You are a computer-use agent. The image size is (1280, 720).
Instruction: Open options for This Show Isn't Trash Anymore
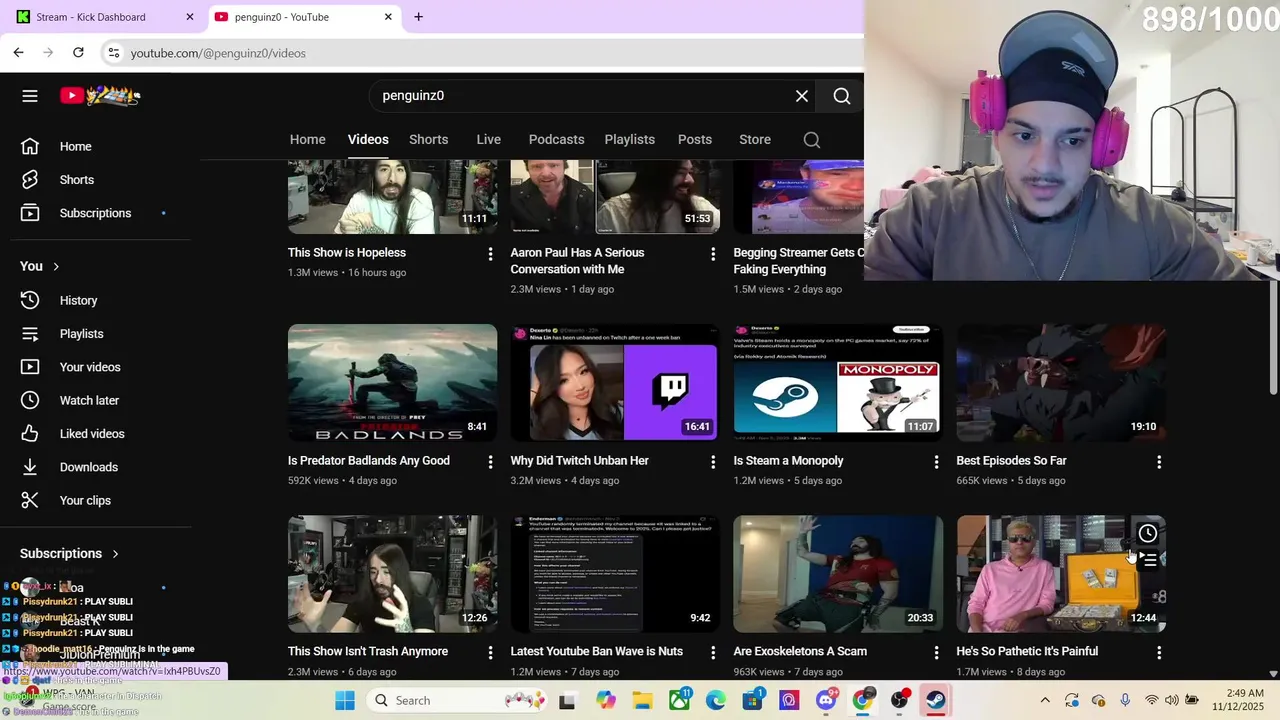(x=490, y=652)
